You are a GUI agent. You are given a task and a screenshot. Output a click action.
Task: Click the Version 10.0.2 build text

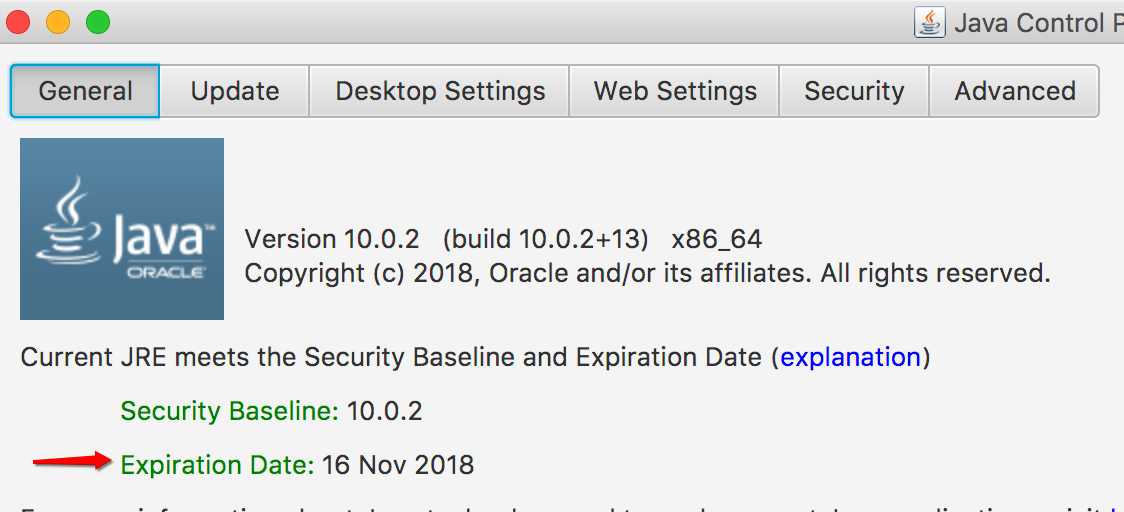pyautogui.click(x=447, y=239)
